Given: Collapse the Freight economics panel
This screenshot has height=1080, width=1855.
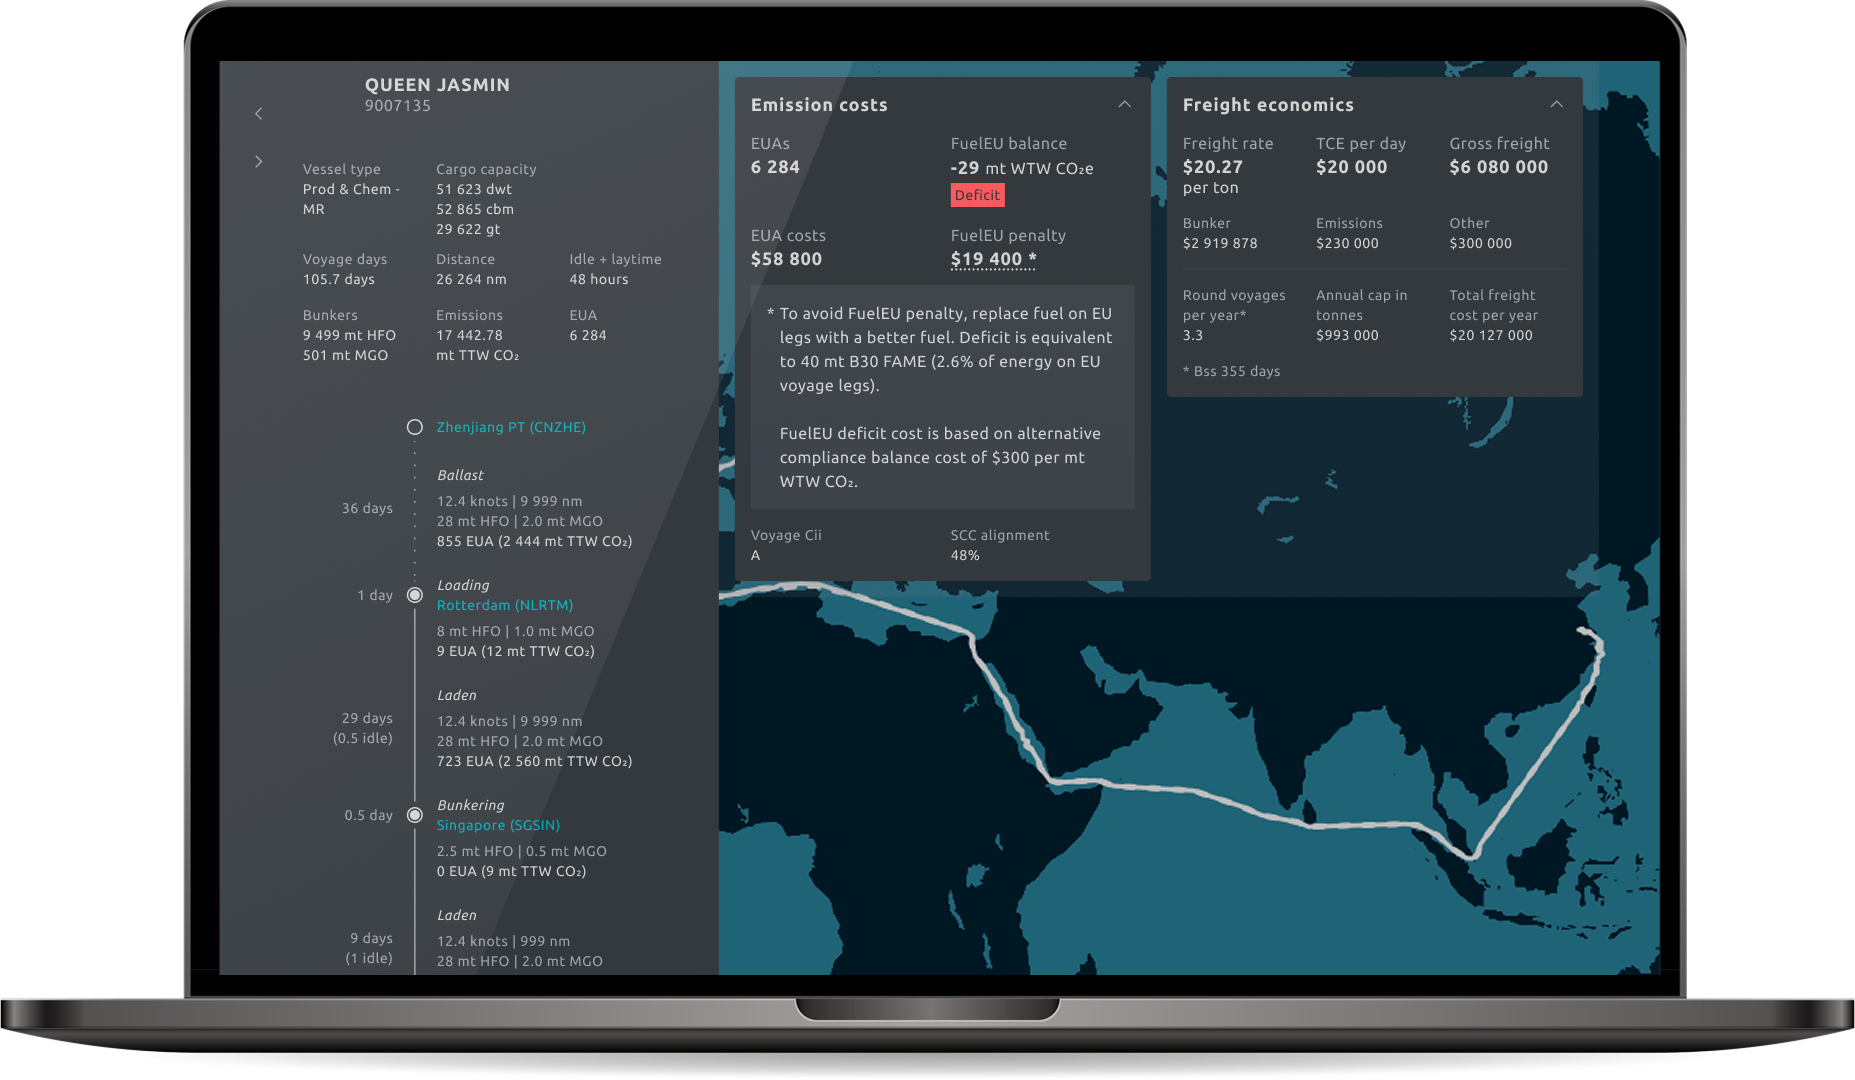Looking at the screenshot, I should pyautogui.click(x=1556, y=105).
